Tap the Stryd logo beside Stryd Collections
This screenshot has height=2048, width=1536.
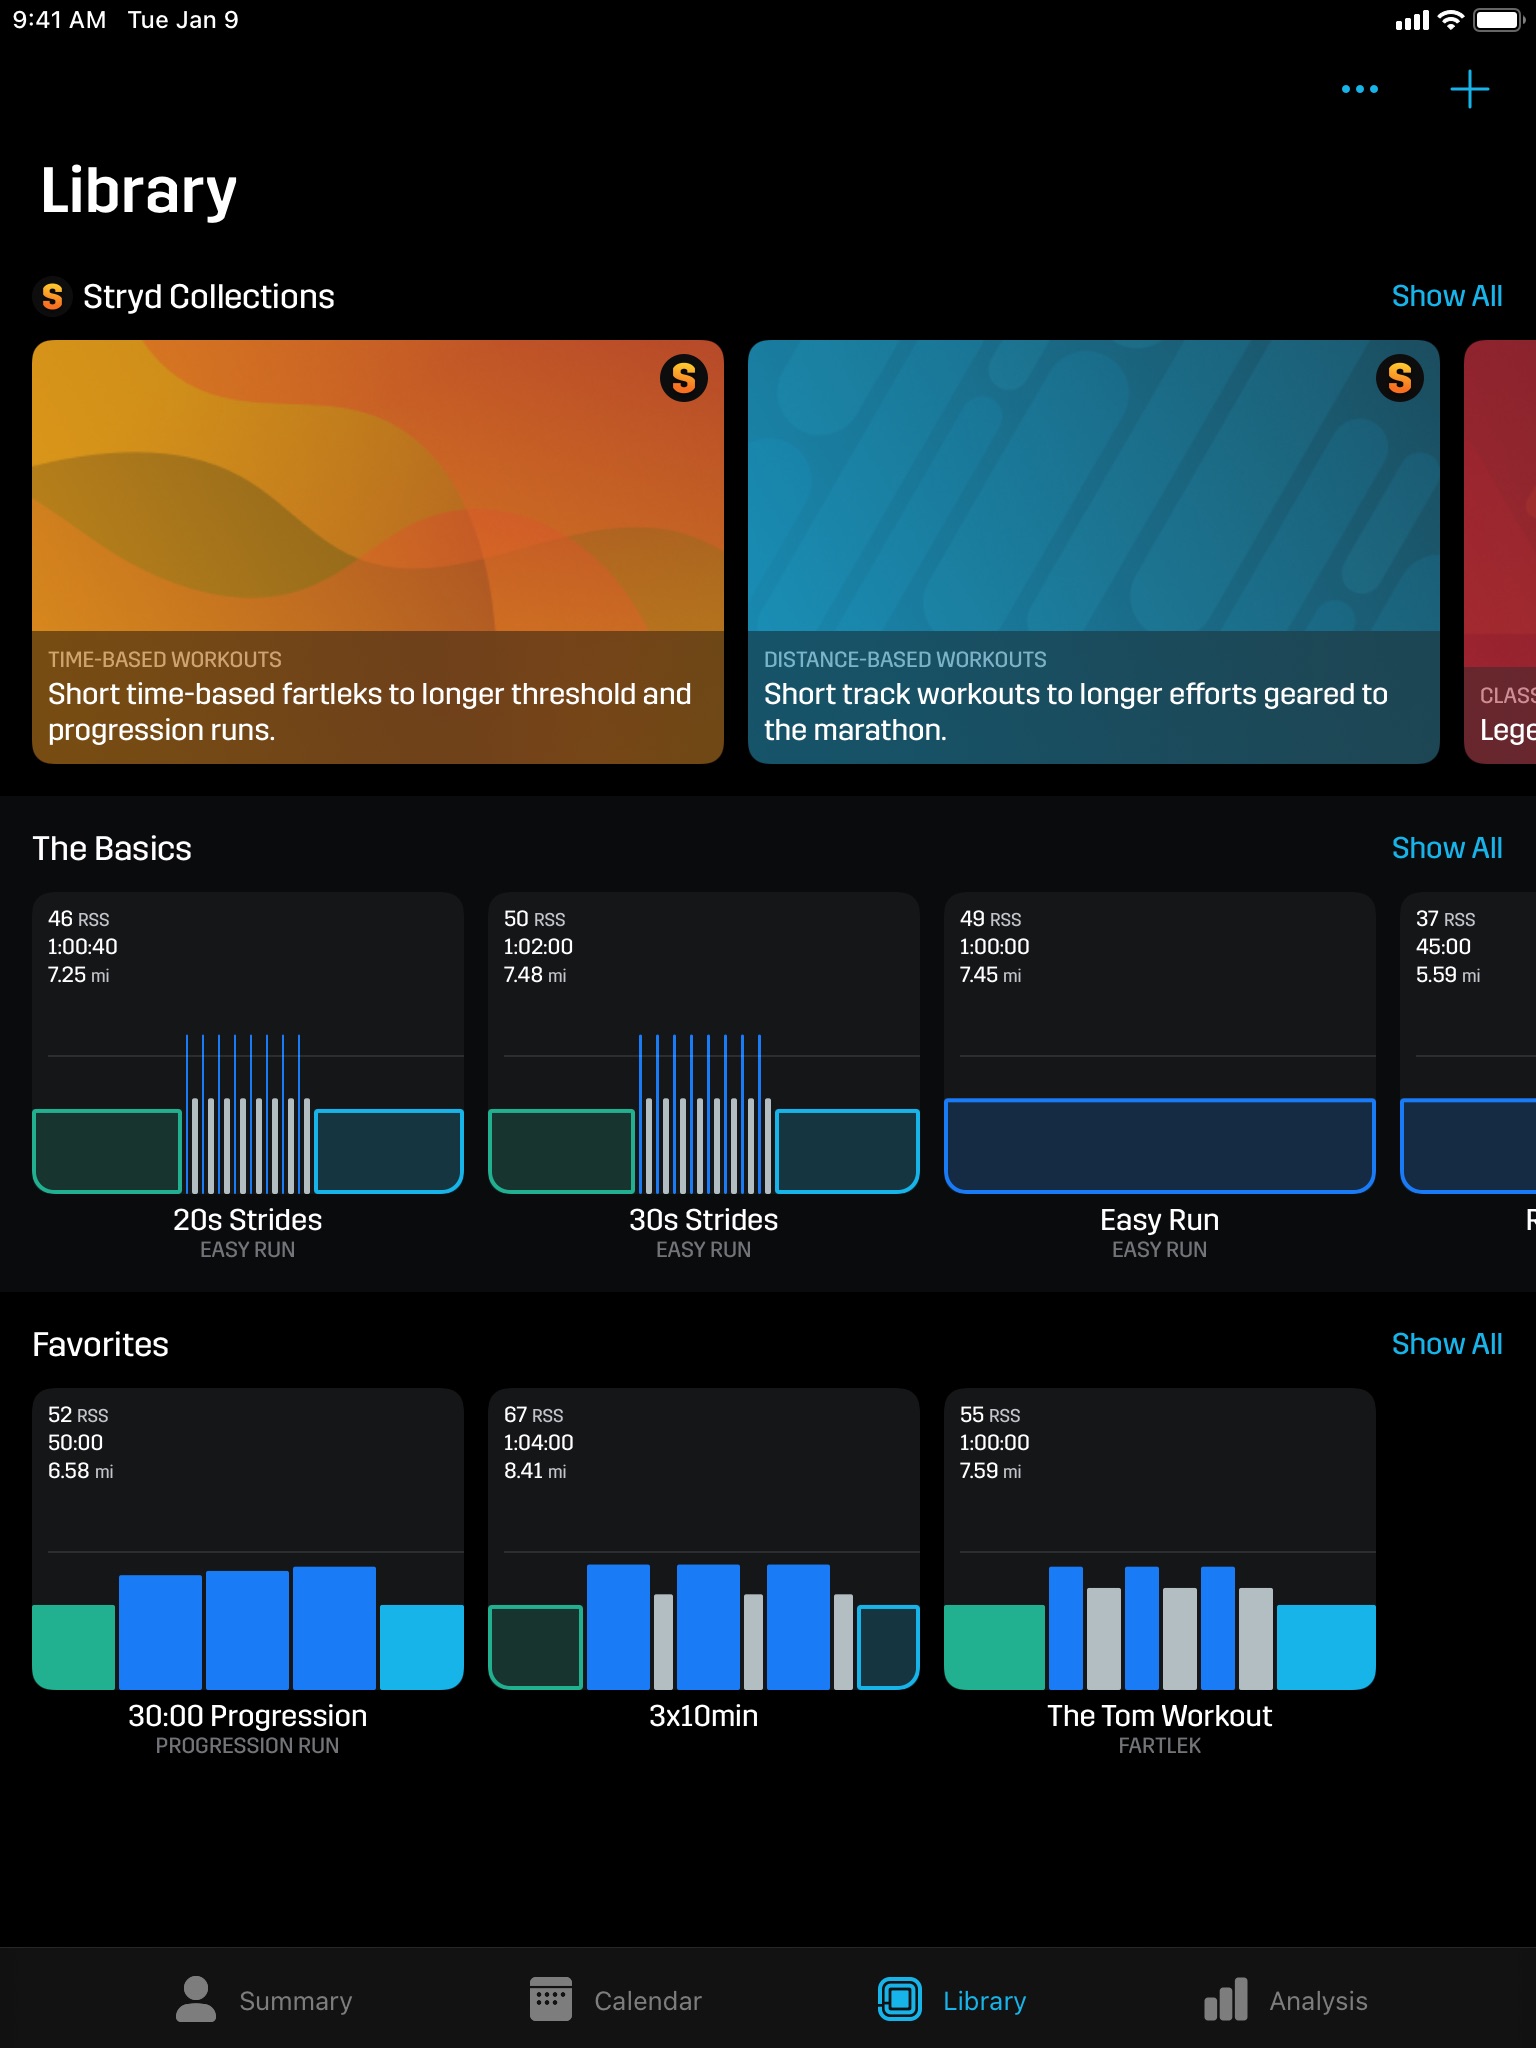pyautogui.click(x=52, y=296)
